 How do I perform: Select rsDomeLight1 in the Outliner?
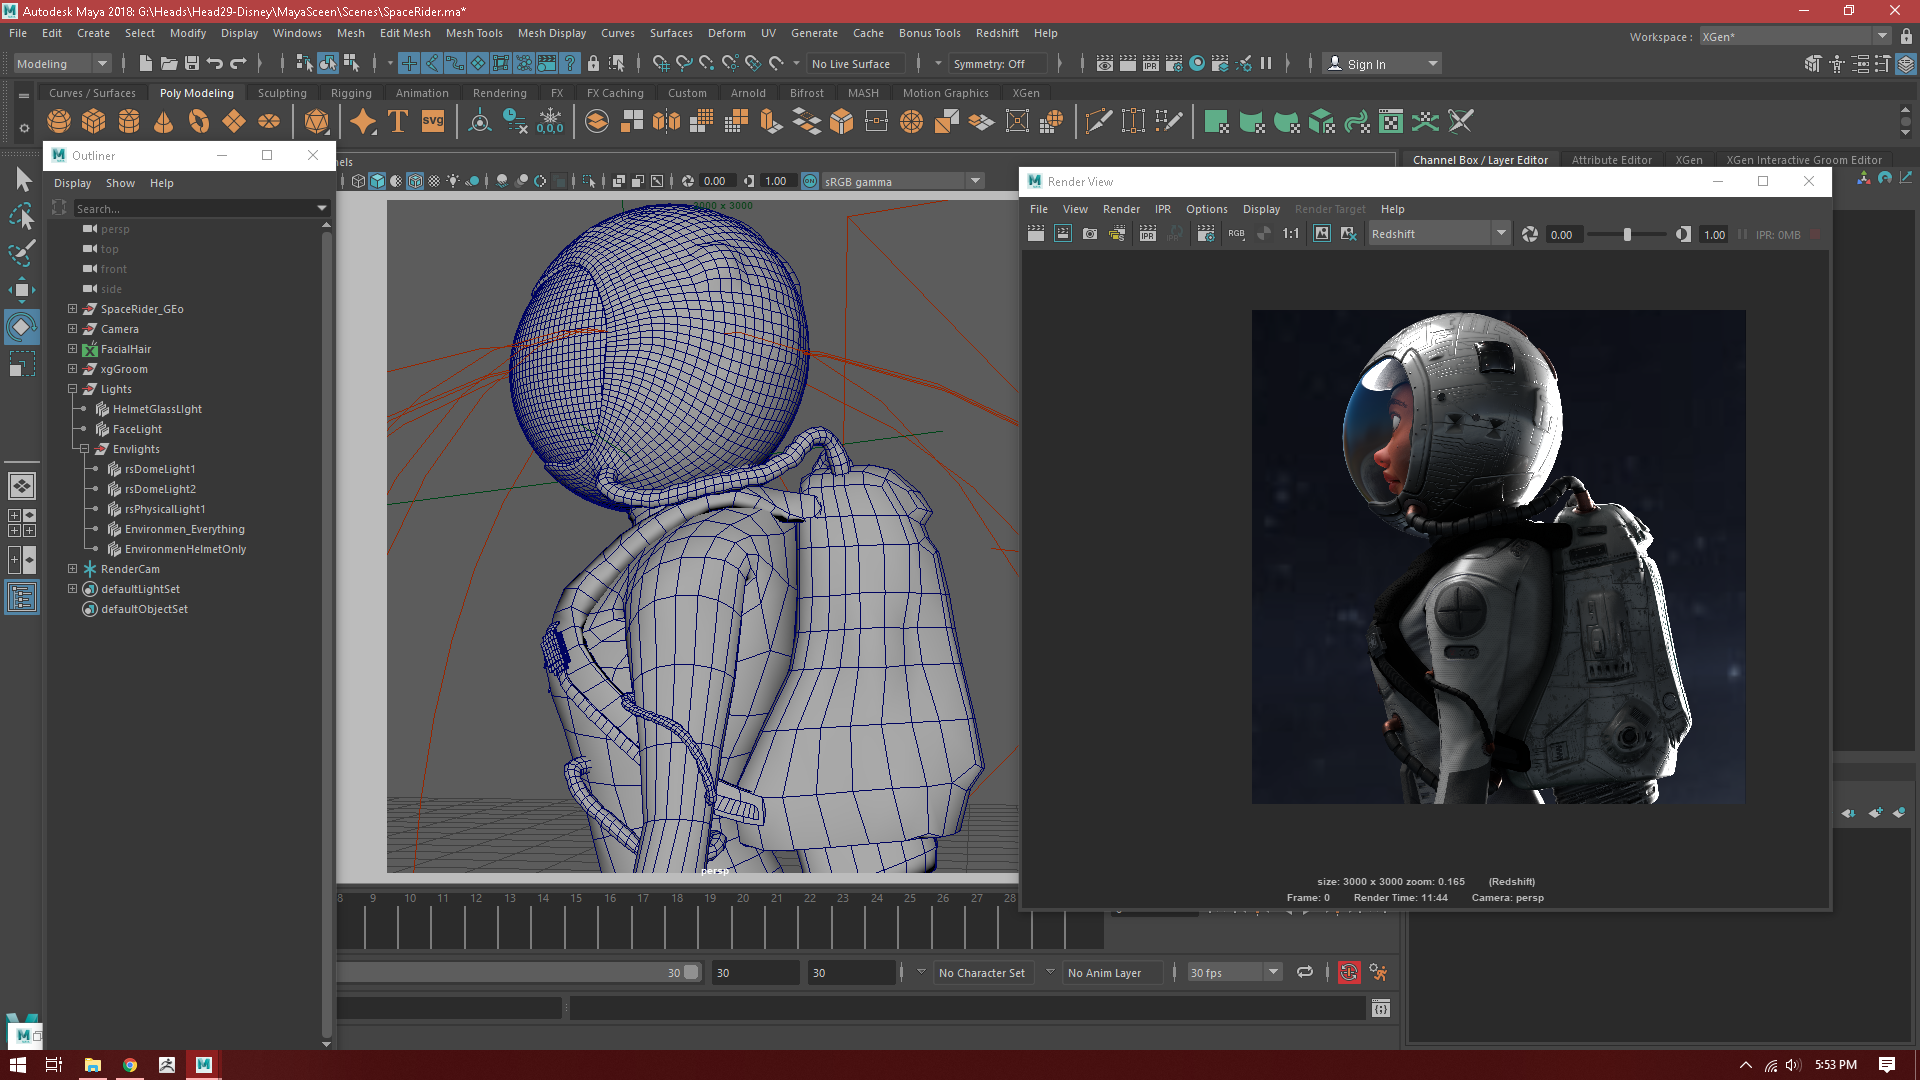160,469
